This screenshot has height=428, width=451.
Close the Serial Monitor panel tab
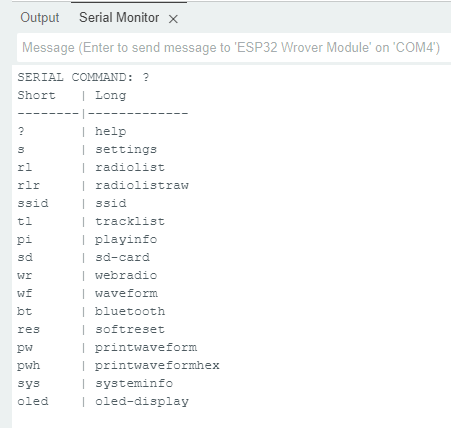point(173,19)
